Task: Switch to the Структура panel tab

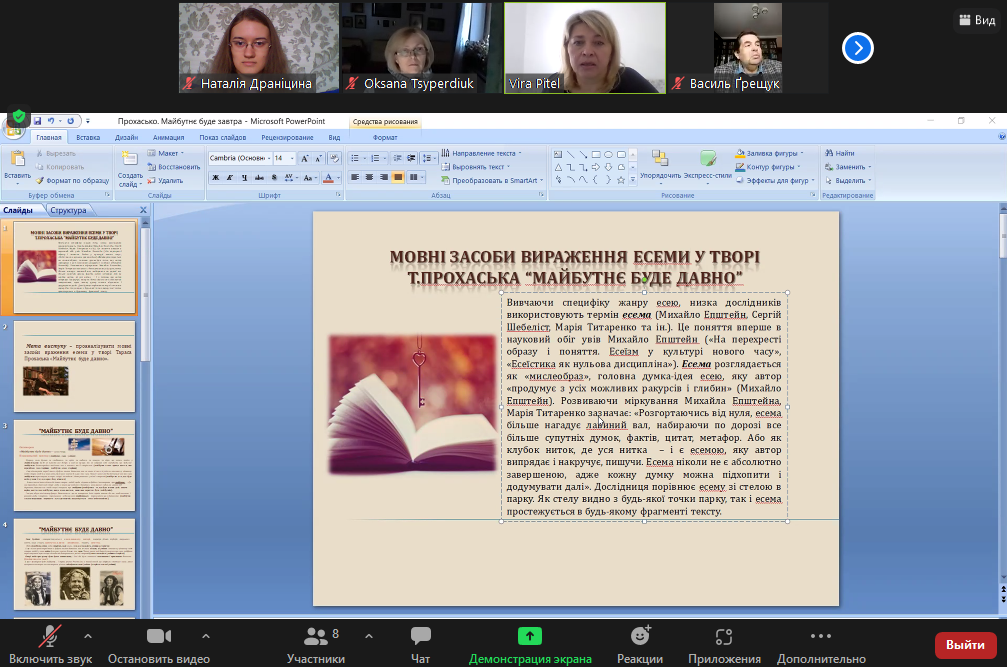Action: [x=68, y=210]
